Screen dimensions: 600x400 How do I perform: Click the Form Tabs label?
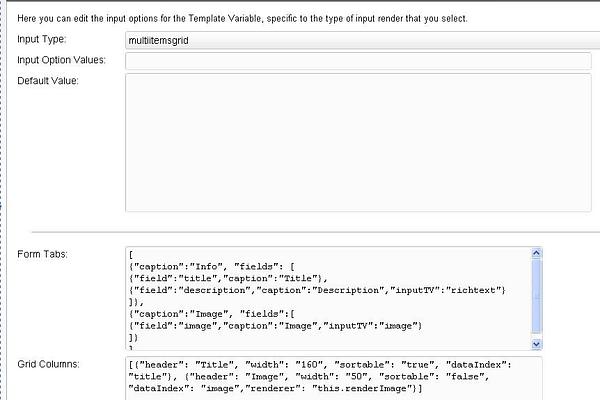[42, 254]
